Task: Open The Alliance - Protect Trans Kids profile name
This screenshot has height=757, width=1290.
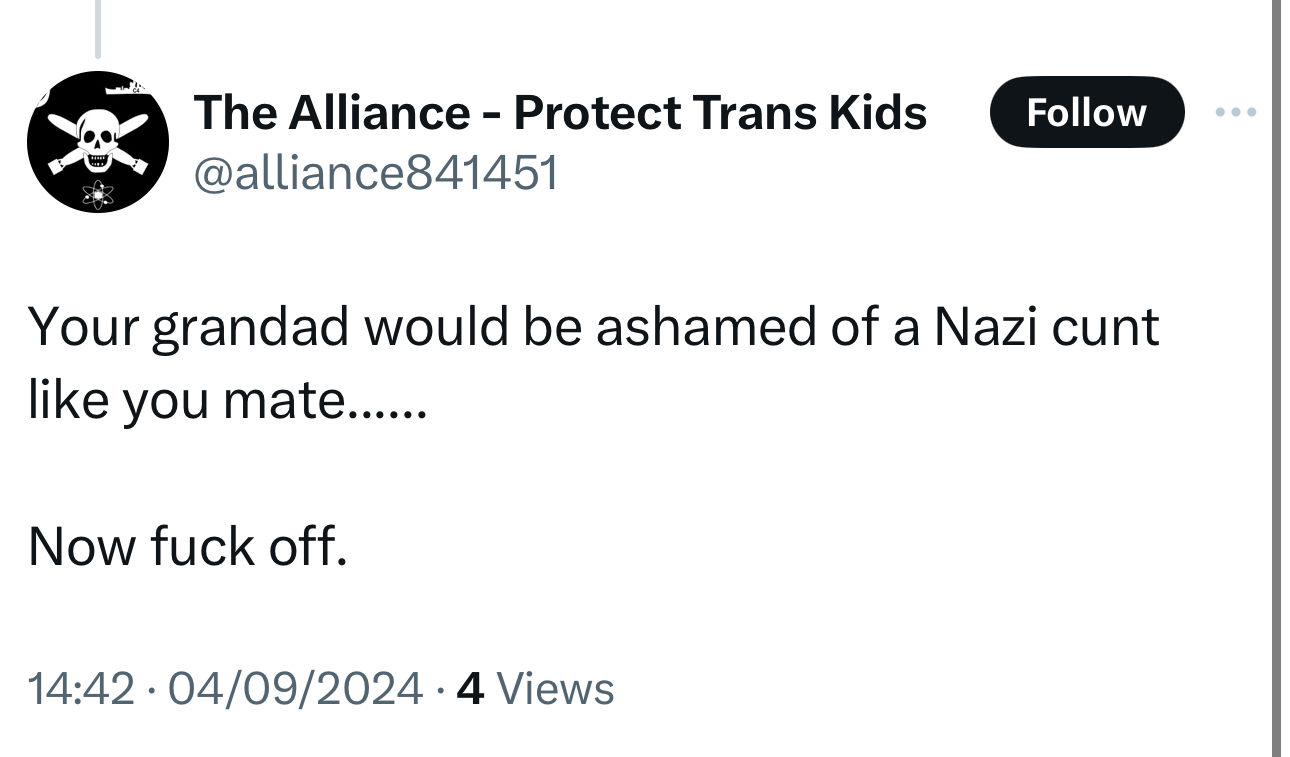Action: [560, 112]
